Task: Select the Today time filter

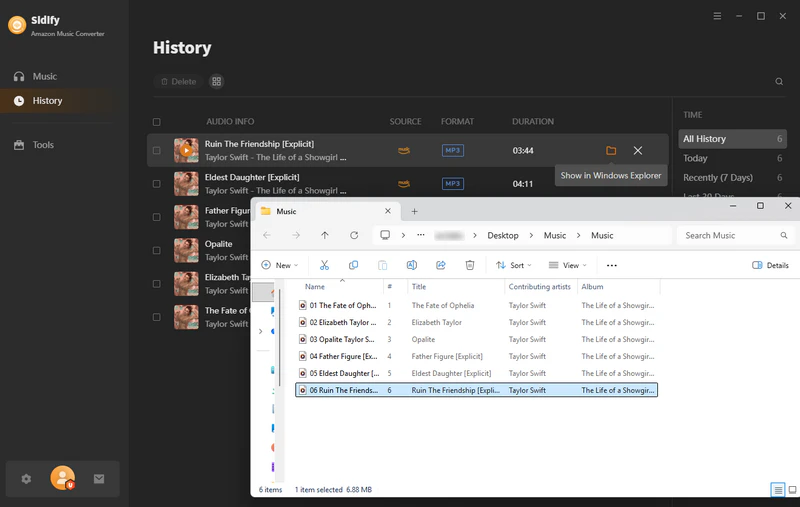Action: 695,158
